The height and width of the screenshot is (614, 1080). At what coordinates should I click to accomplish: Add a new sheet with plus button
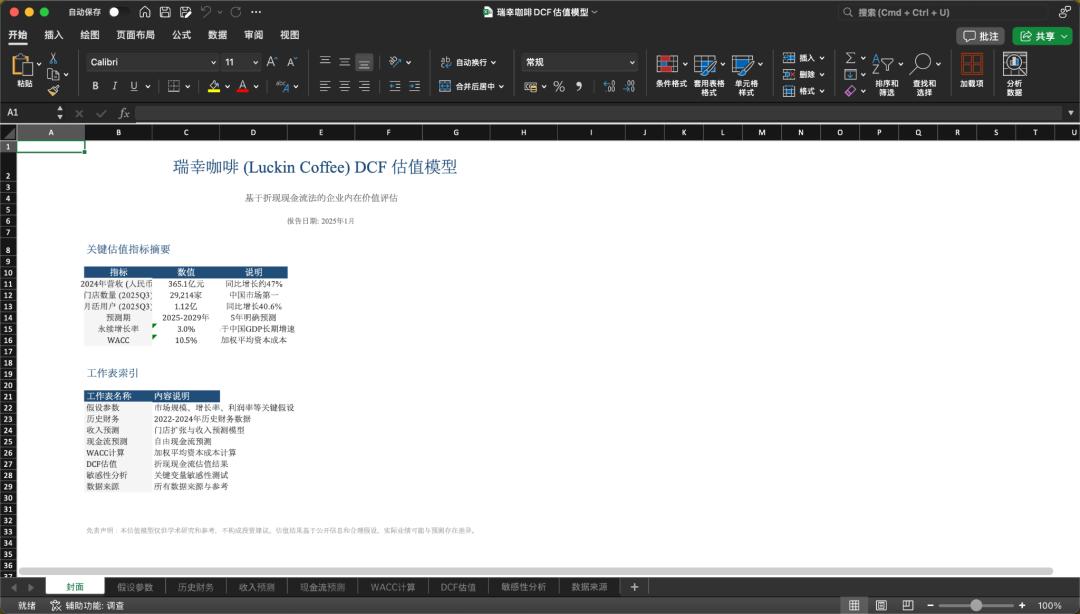coord(634,587)
